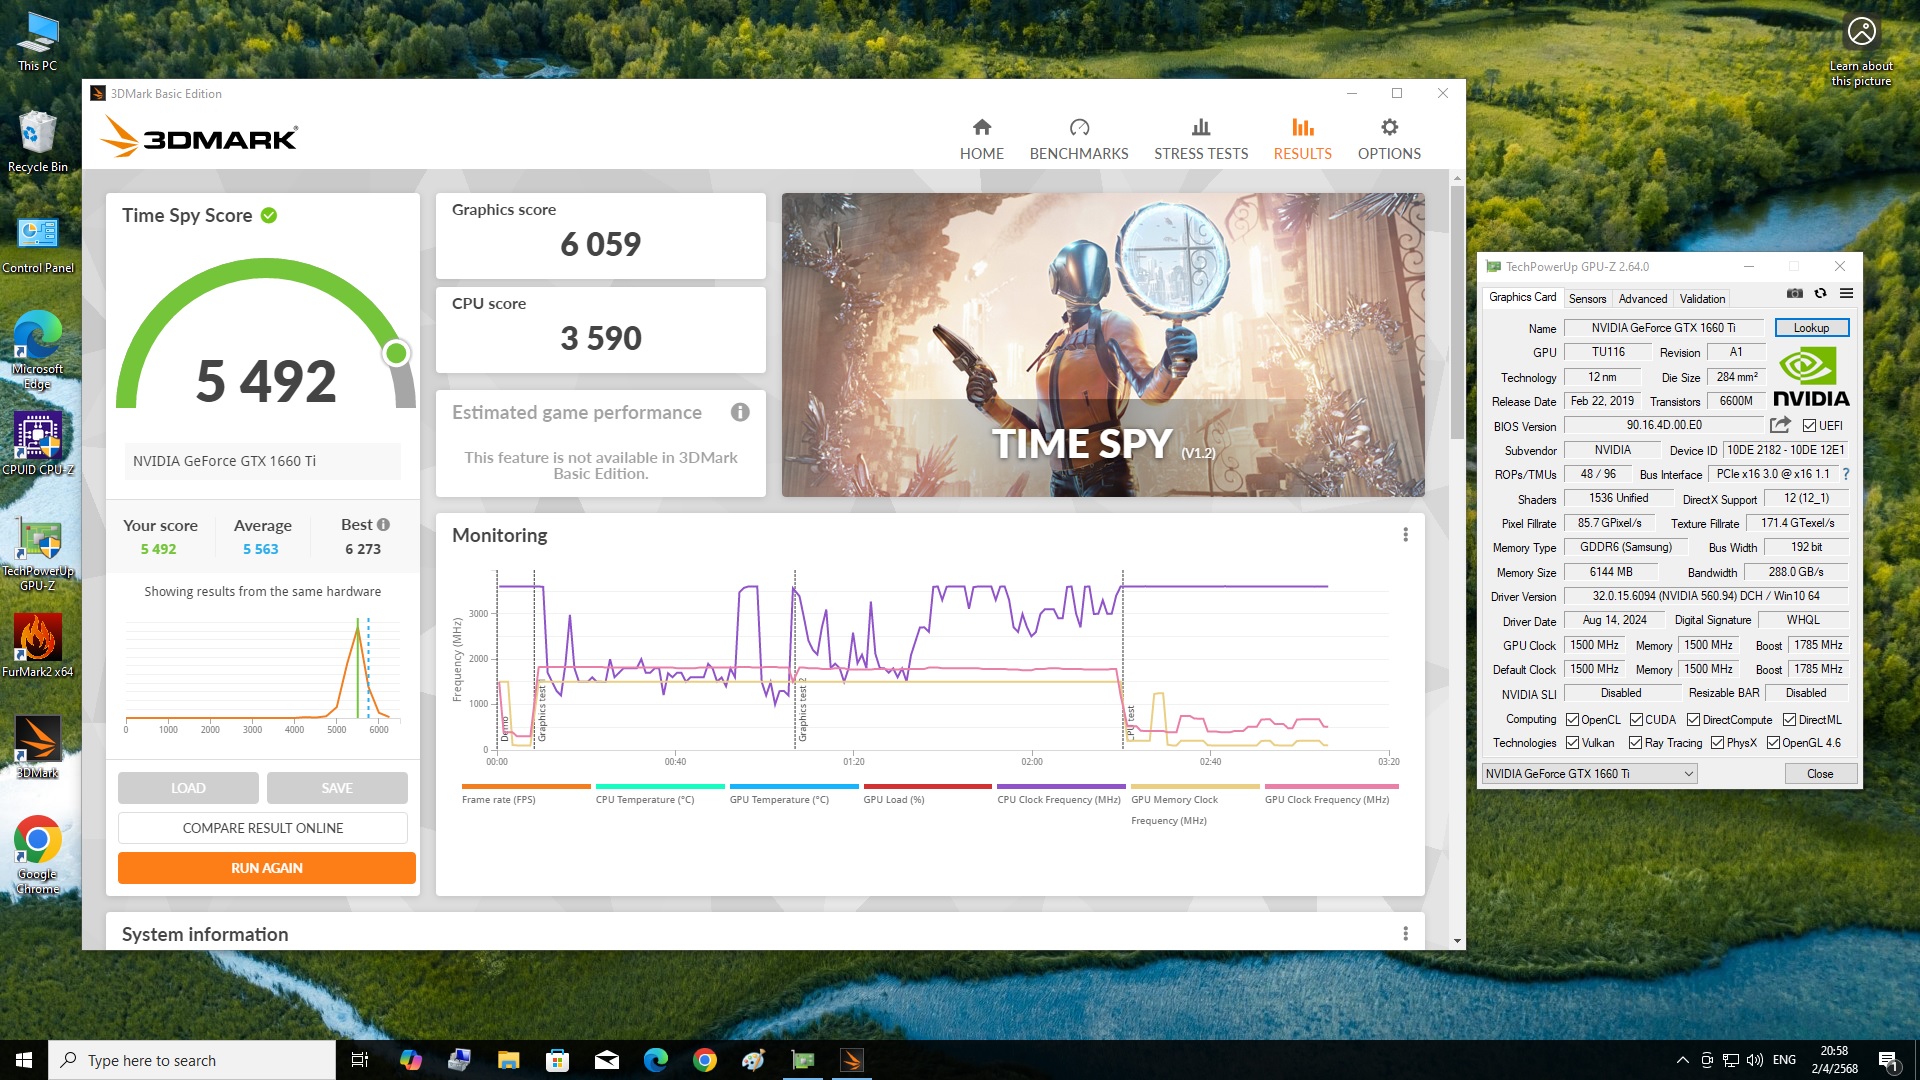Click the taskbar search box
1920x1080 pixels.
192,1060
